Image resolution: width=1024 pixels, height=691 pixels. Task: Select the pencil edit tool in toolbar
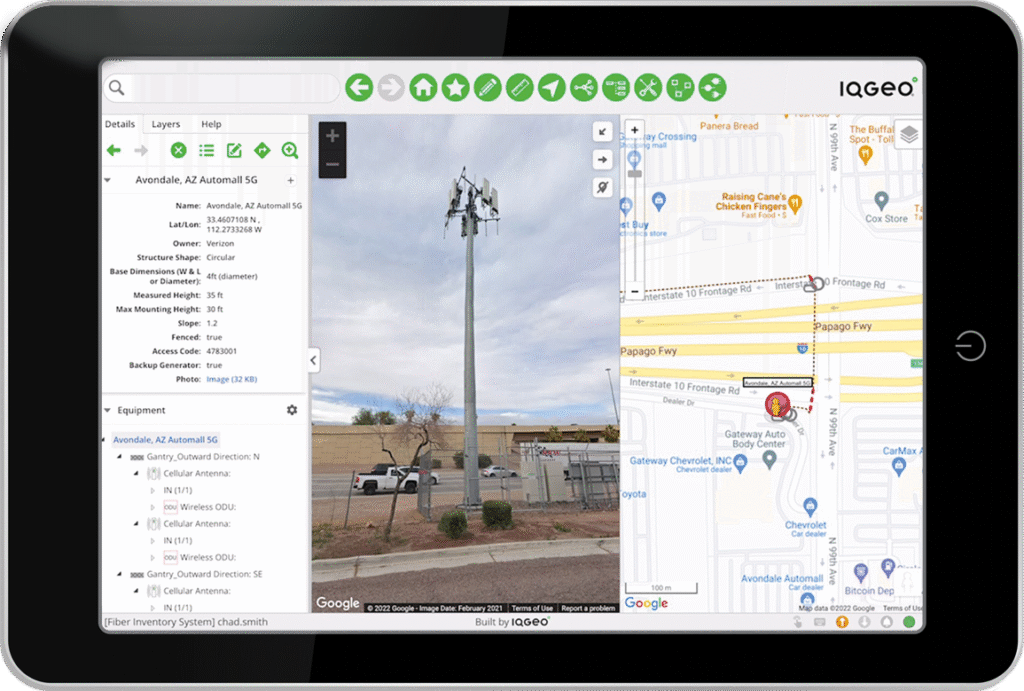[487, 88]
